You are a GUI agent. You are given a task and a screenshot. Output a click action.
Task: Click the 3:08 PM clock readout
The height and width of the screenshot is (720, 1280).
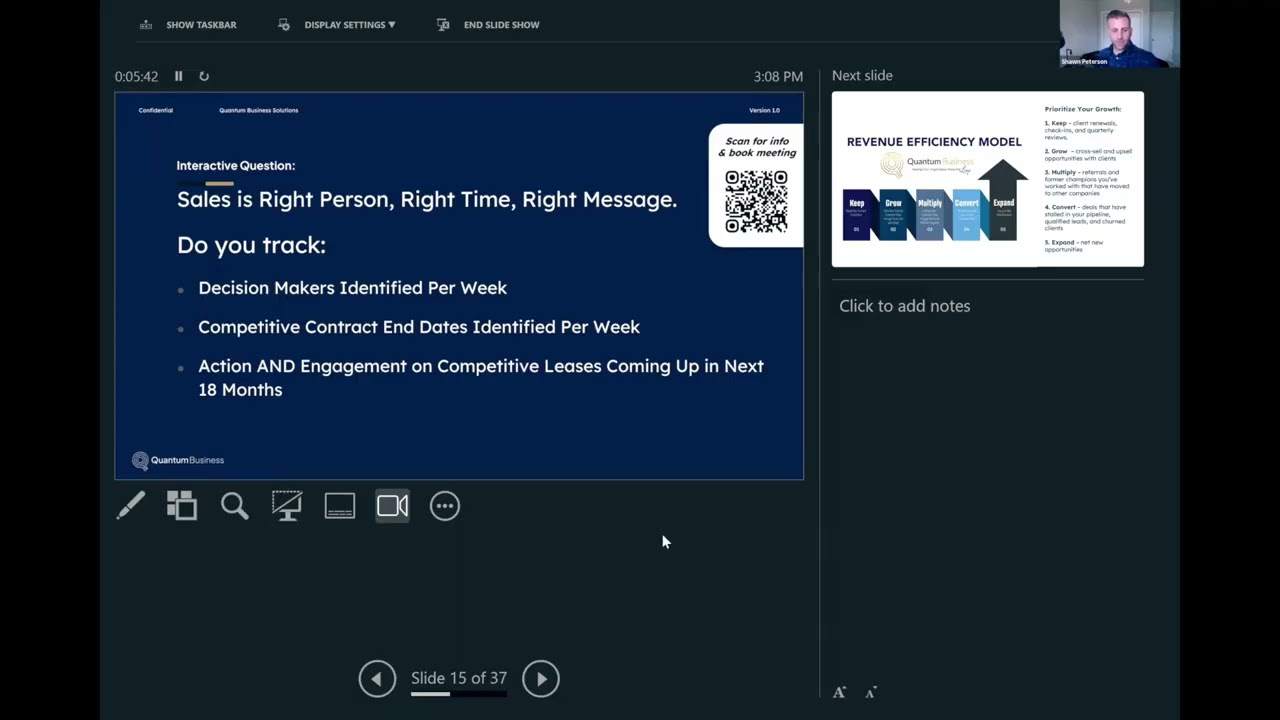click(778, 76)
